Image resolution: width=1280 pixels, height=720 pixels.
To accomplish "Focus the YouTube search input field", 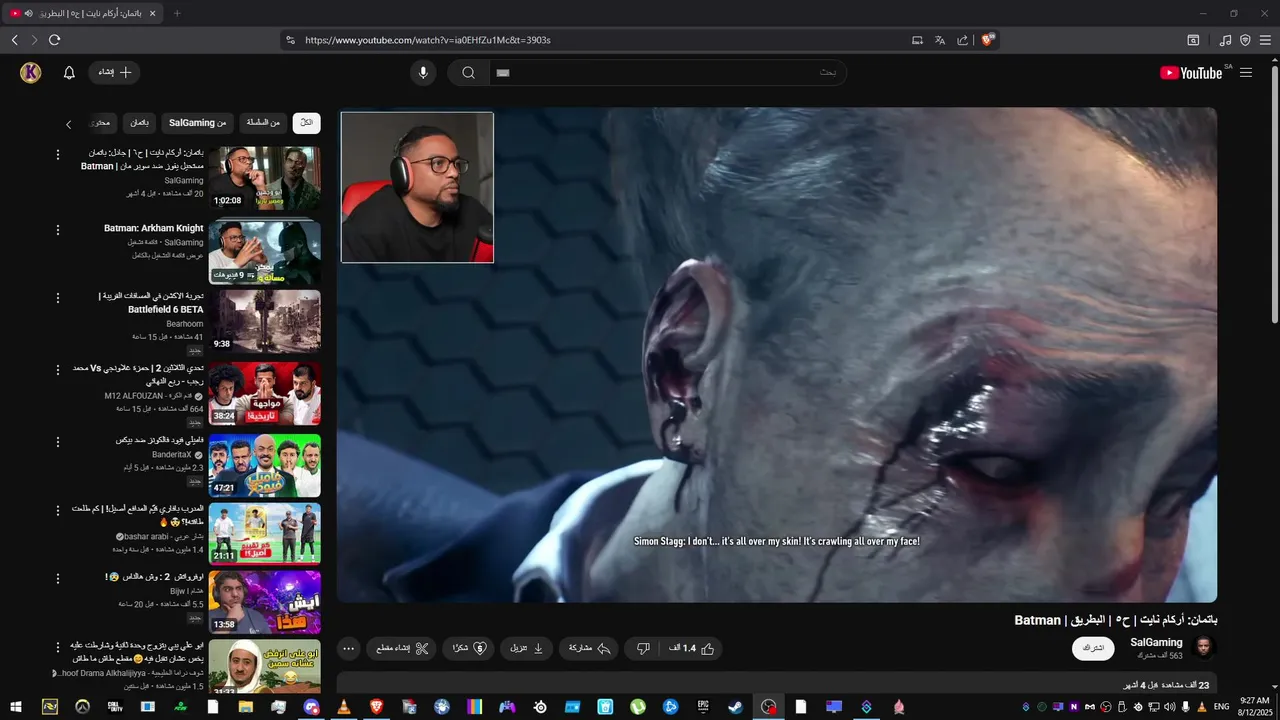I will click(667, 72).
